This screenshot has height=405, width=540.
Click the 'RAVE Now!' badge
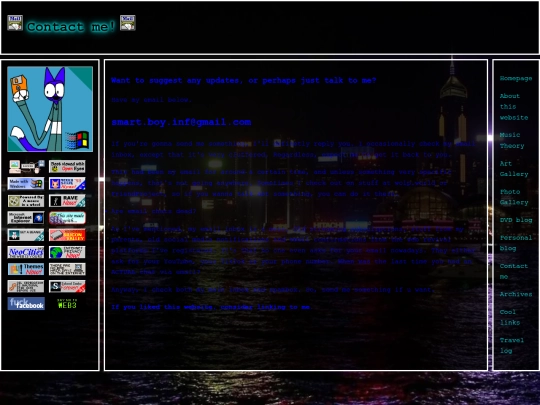67,201
